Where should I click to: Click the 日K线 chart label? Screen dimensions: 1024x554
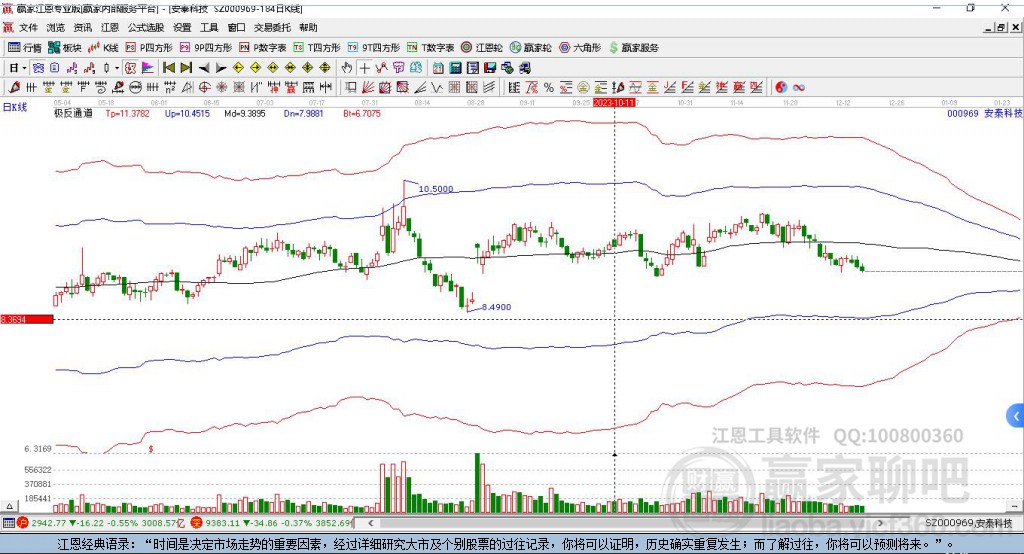click(15, 107)
